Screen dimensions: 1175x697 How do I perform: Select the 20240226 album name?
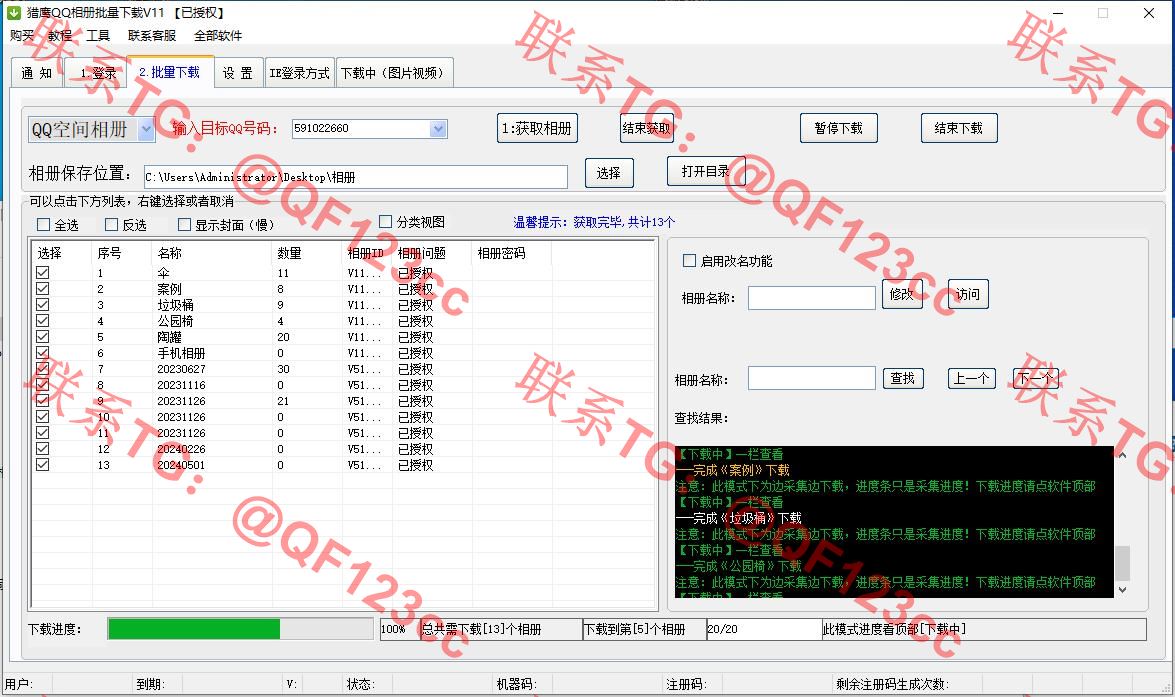click(181, 449)
